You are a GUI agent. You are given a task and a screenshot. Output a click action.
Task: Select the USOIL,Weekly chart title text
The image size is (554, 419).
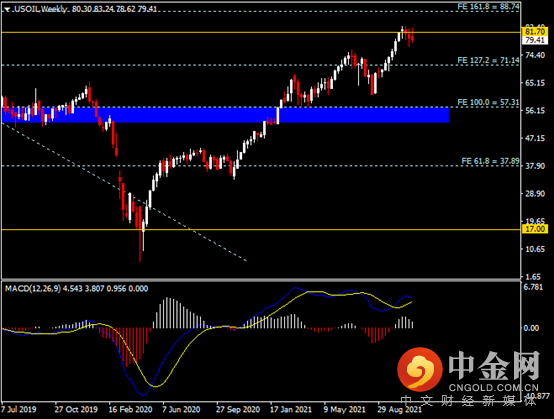[41, 9]
